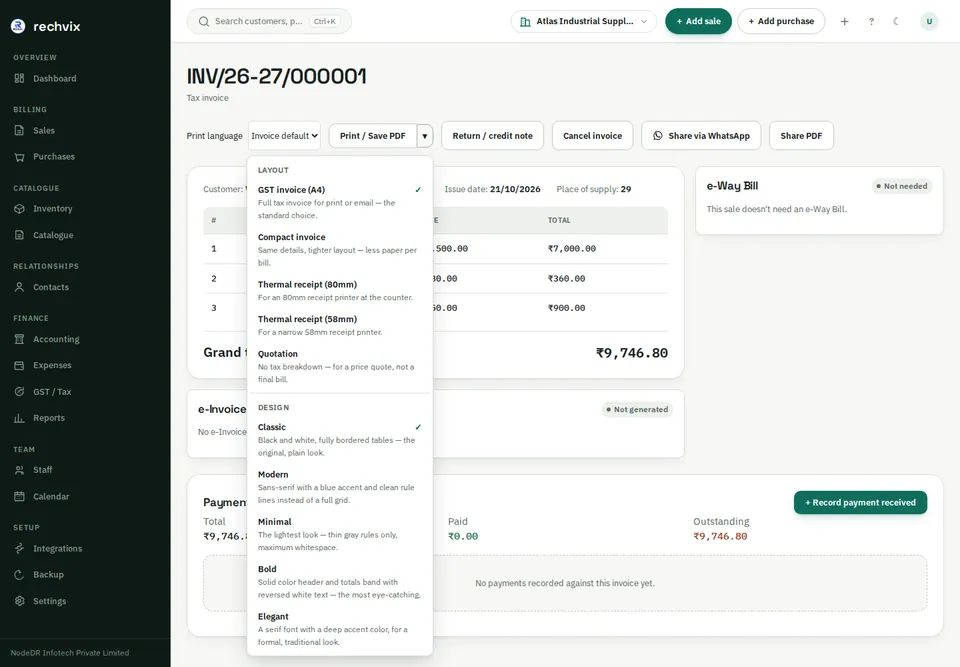Screen dimensions: 960x667
Task: Select GST invoice (A4) layout
Action: (x=340, y=202)
